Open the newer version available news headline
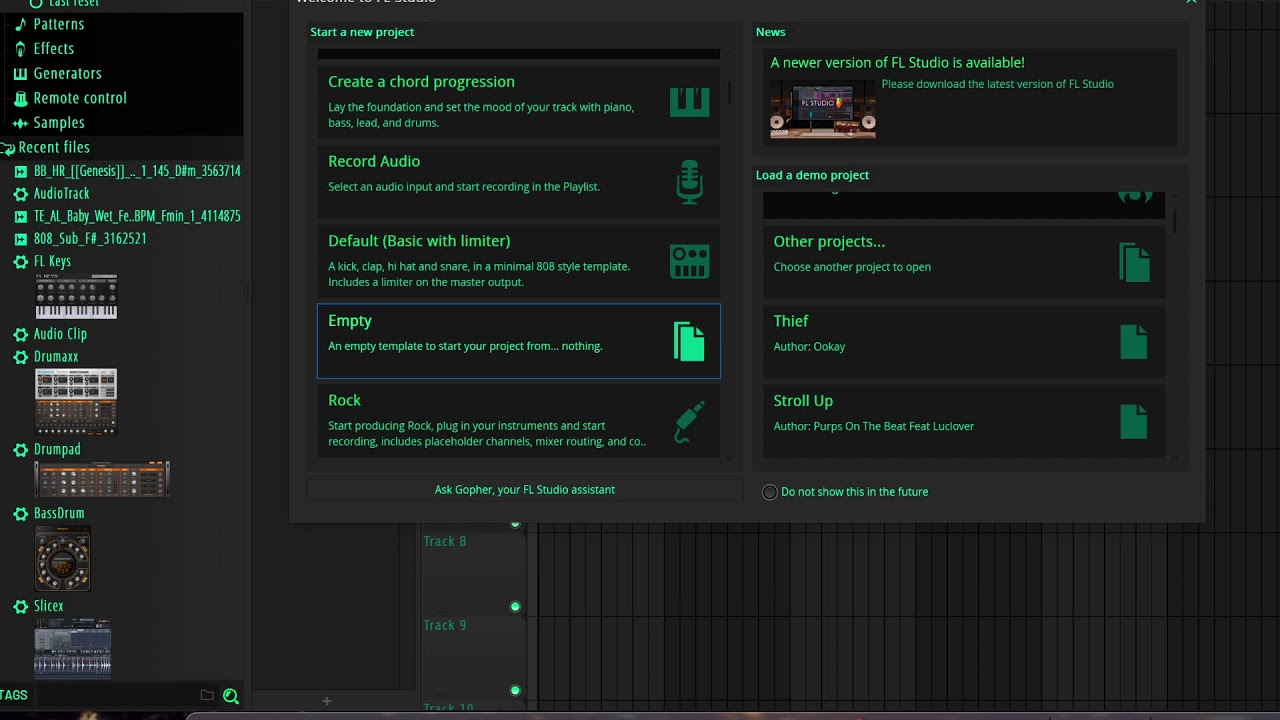1280x720 pixels. pyautogui.click(x=897, y=63)
